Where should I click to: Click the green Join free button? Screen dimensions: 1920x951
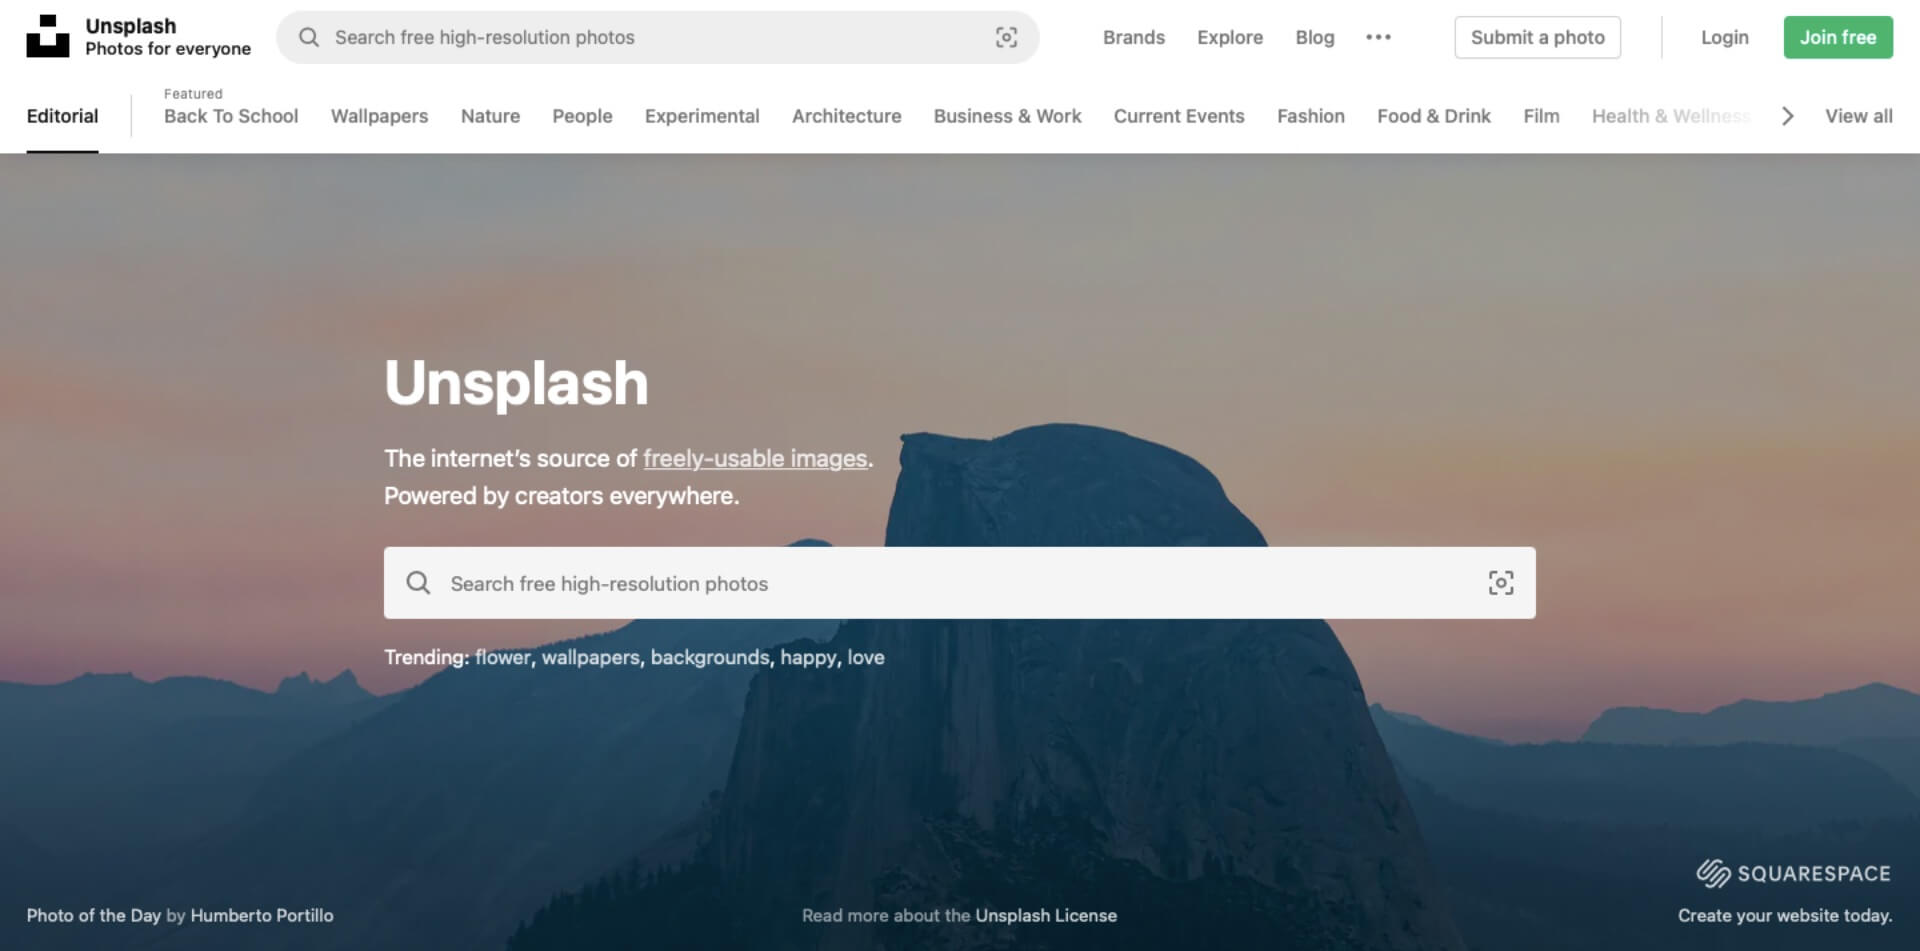click(1838, 37)
